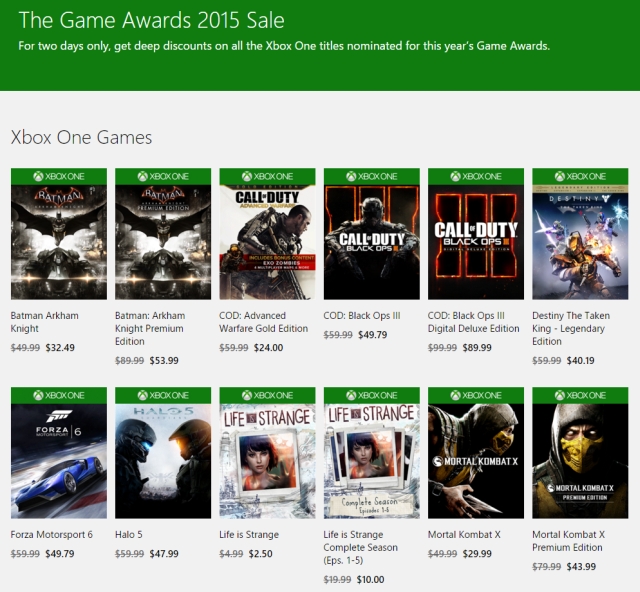Screen dimensions: 640x592
Task: Click 'The Game Awards 2015 Sale' banner heading
Action: (151, 20)
